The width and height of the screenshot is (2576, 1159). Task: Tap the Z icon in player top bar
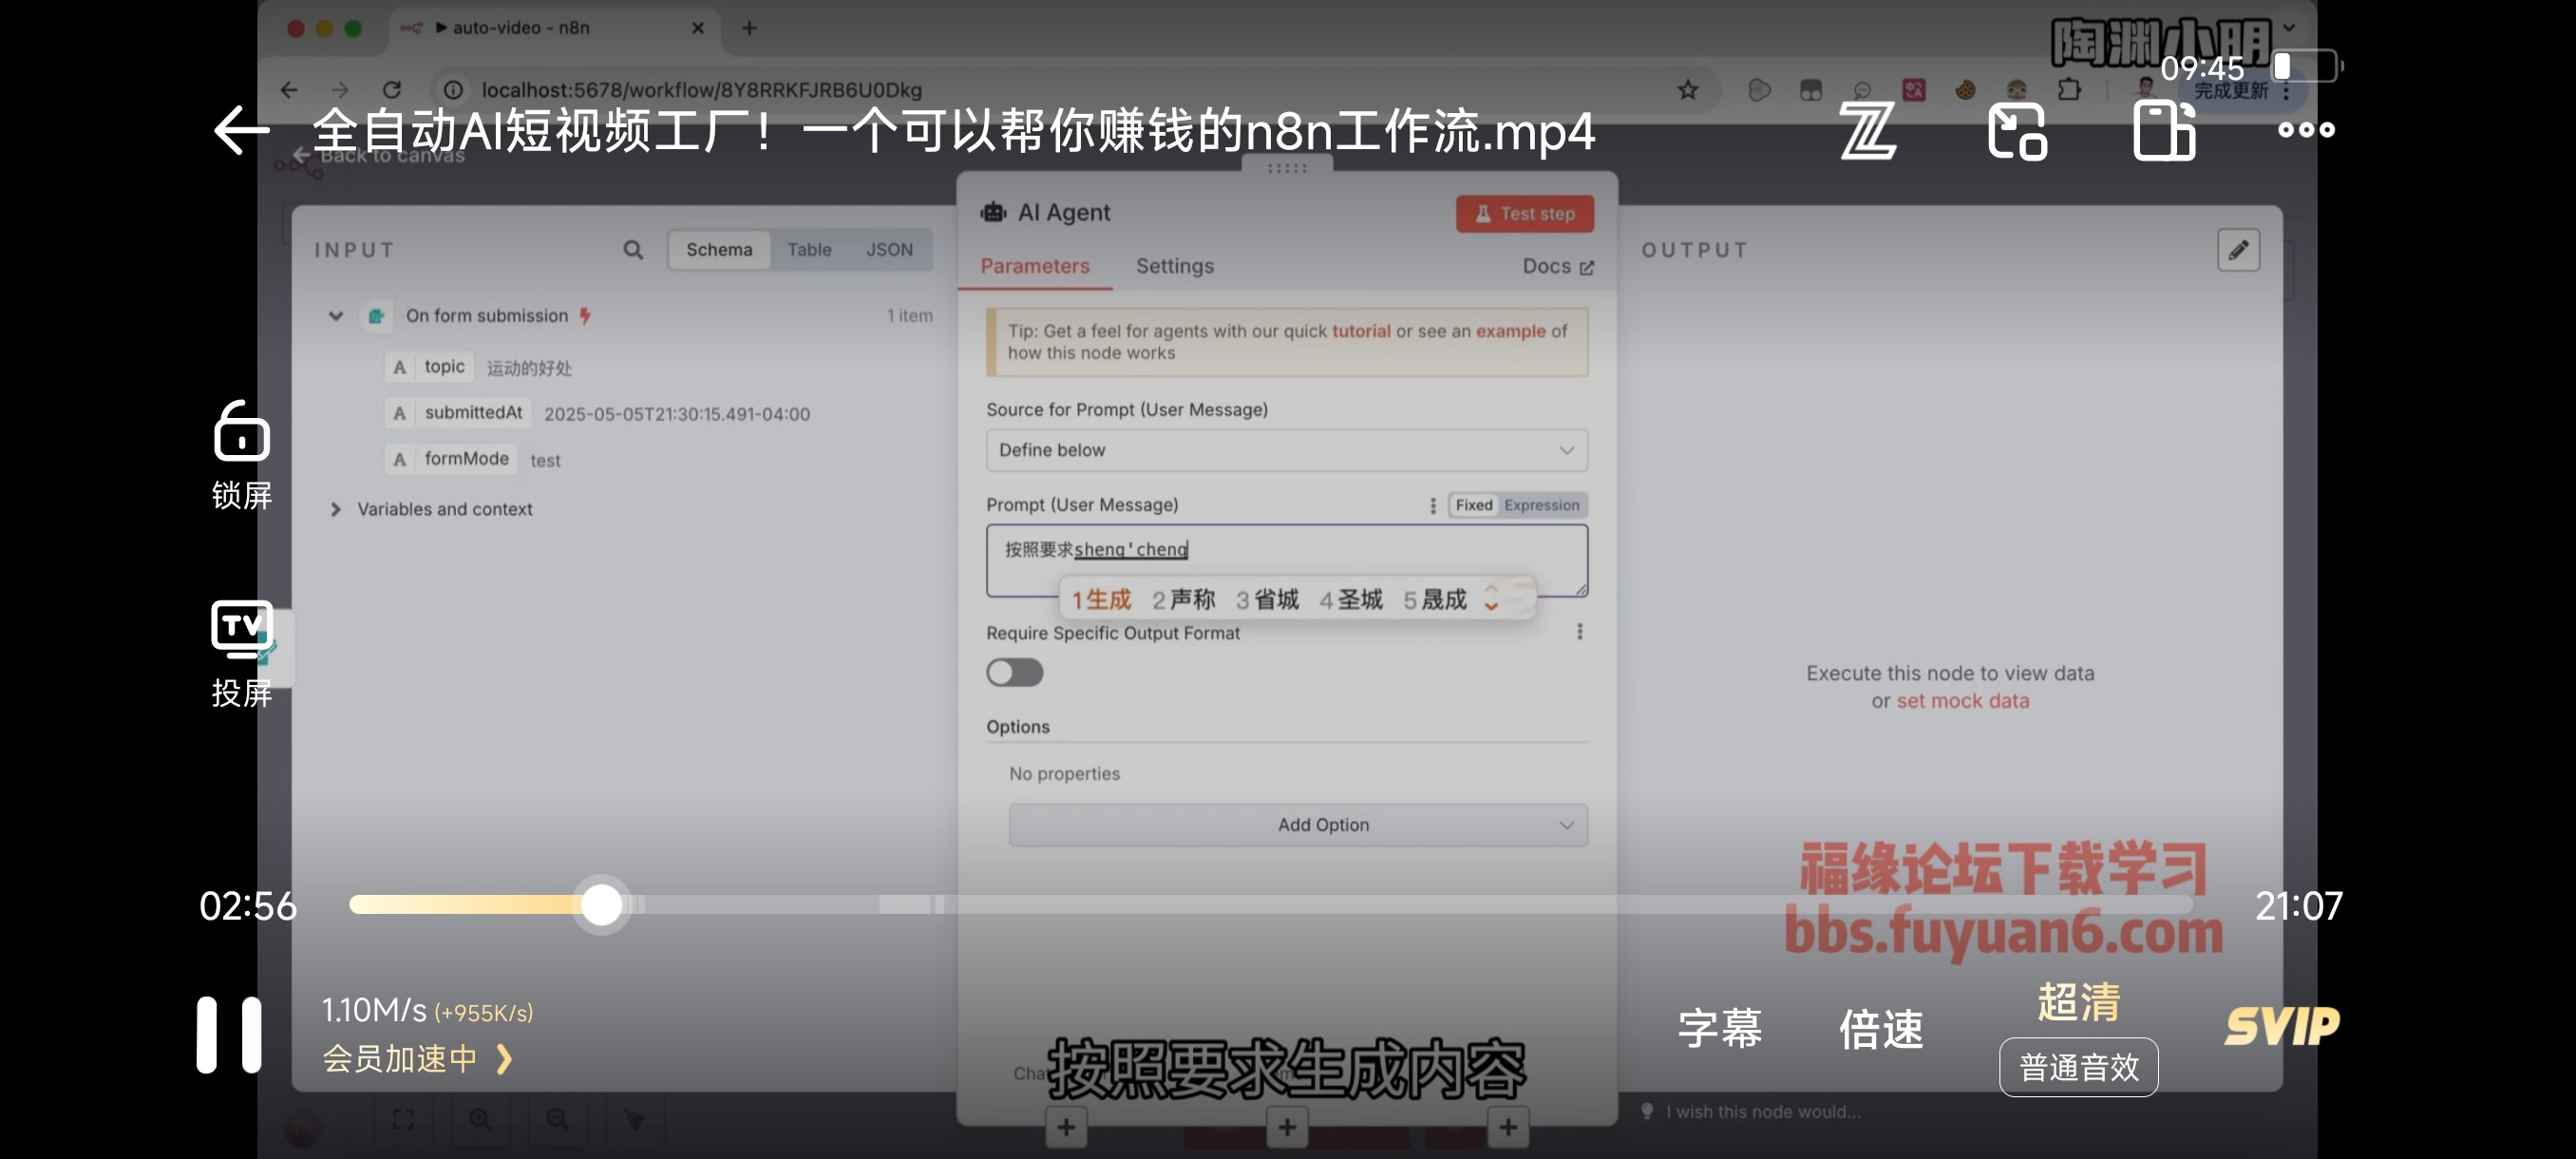point(1867,130)
